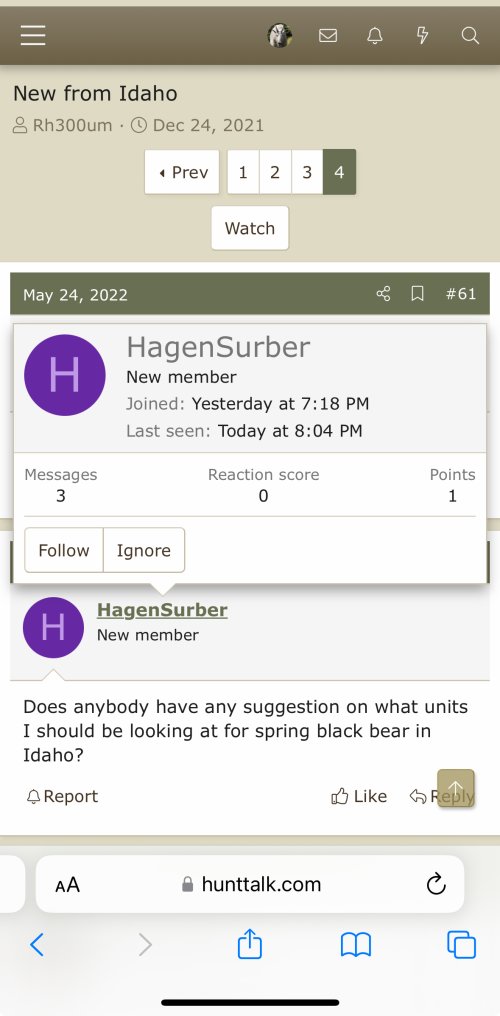Show Safari open tabs overview
The width and height of the screenshot is (500, 1016).
coord(461,945)
